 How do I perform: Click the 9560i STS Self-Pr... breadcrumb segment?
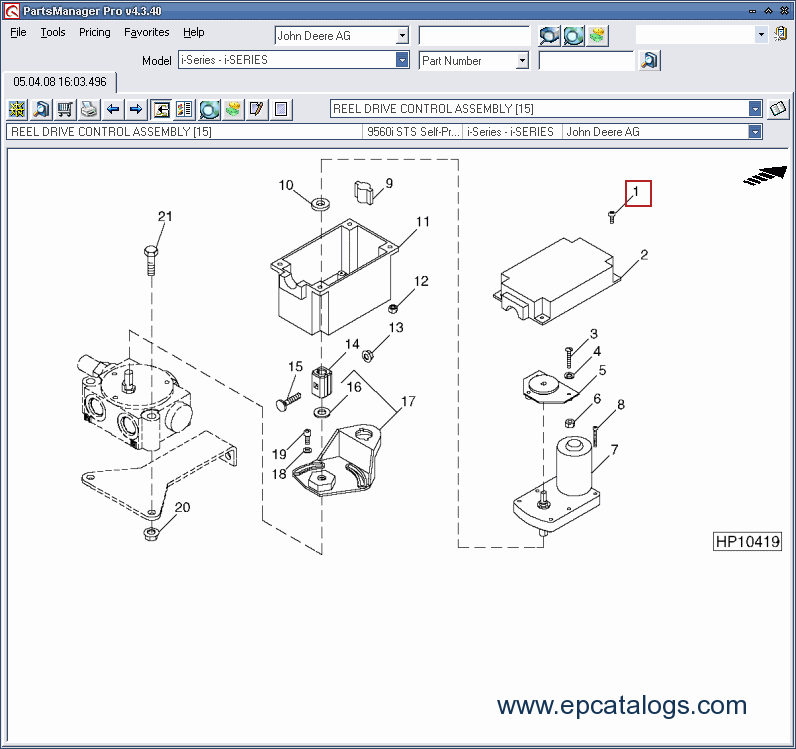[413, 132]
